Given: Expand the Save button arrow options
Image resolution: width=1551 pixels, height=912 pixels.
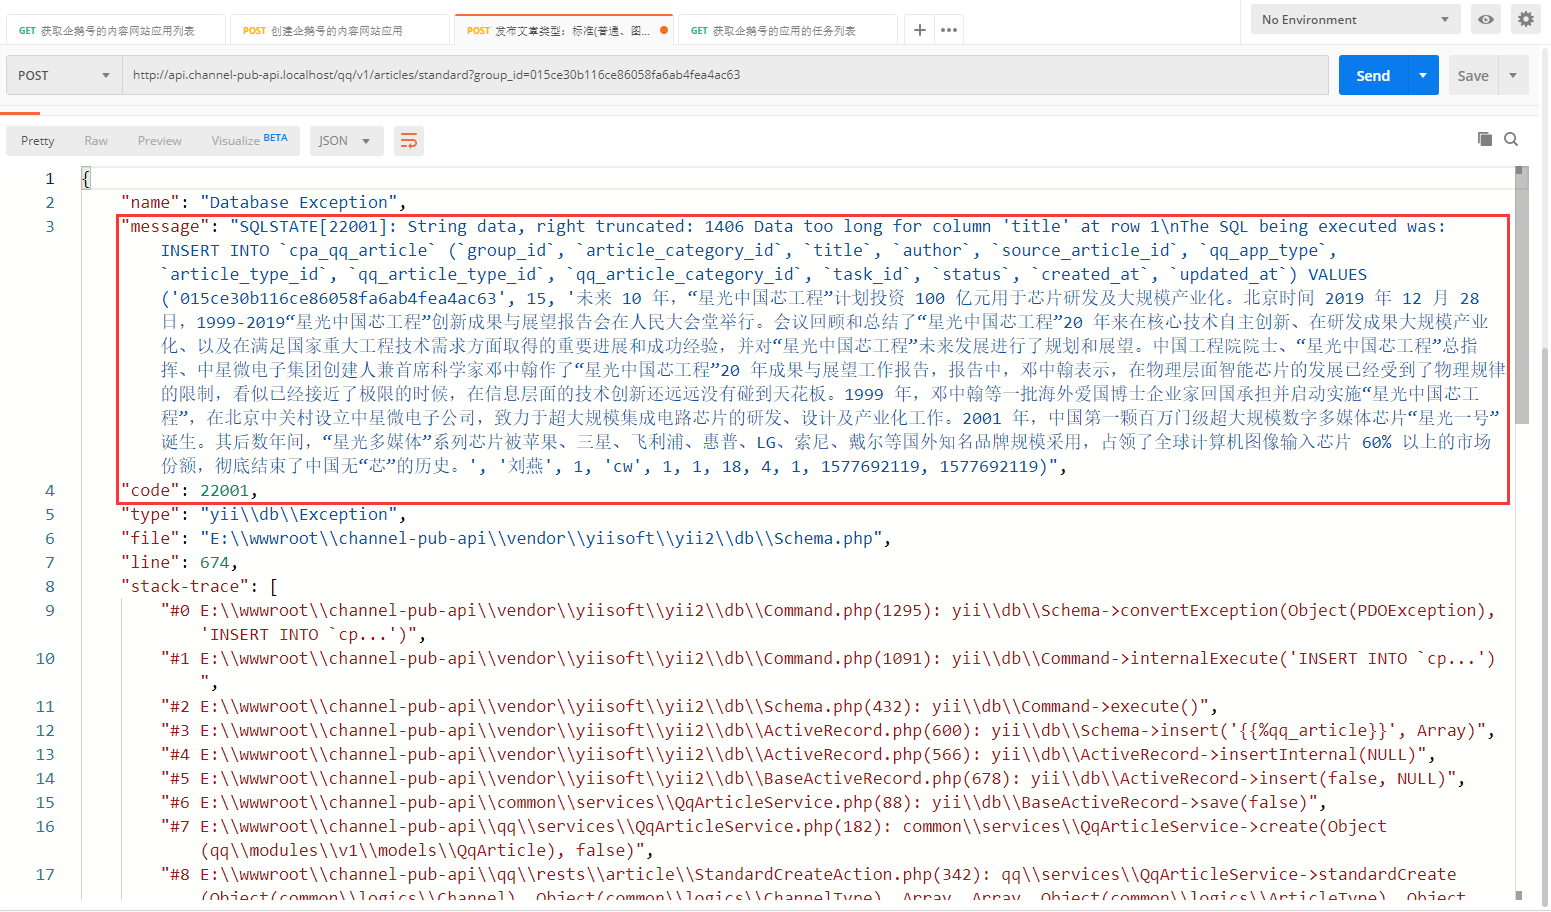Looking at the screenshot, I should pyautogui.click(x=1513, y=75).
